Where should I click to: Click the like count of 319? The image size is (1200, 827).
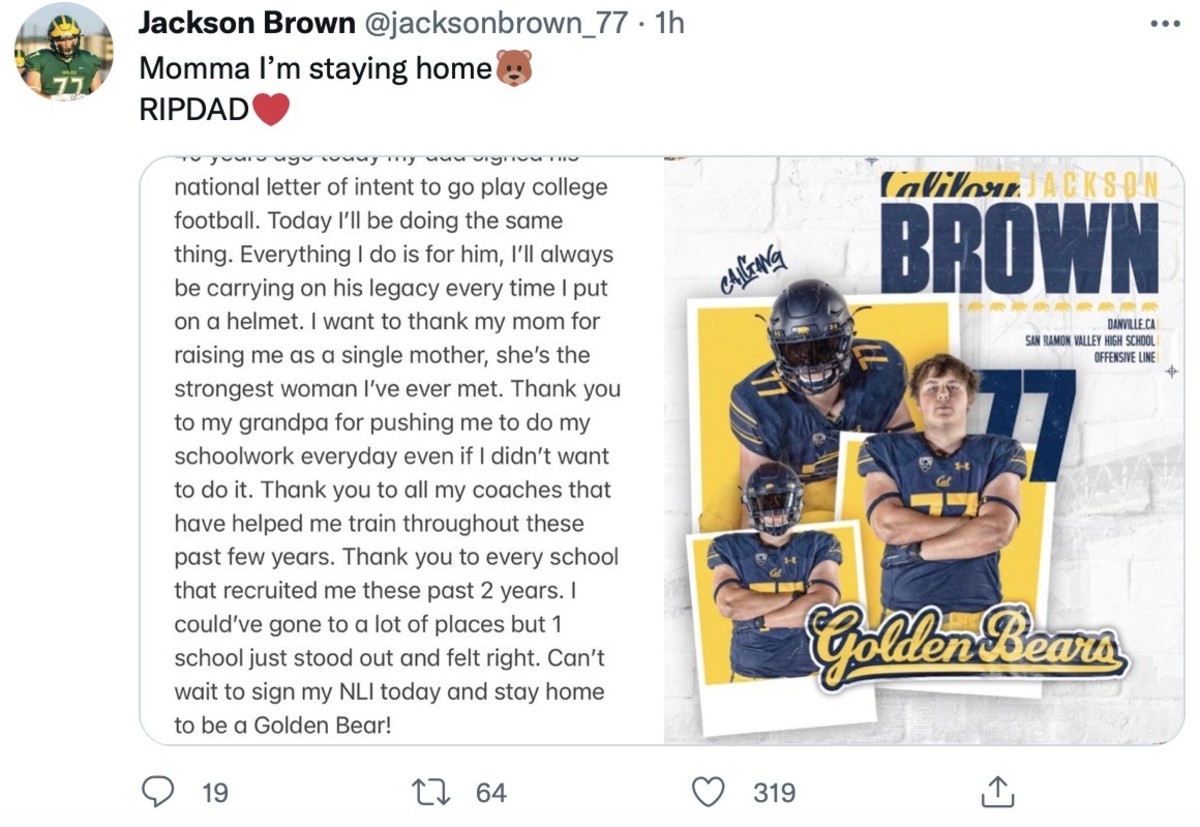click(774, 793)
